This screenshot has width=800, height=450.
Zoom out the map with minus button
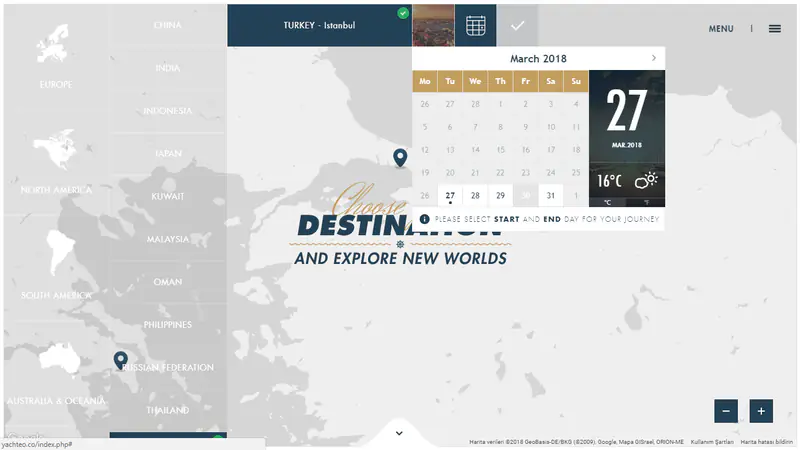point(726,411)
